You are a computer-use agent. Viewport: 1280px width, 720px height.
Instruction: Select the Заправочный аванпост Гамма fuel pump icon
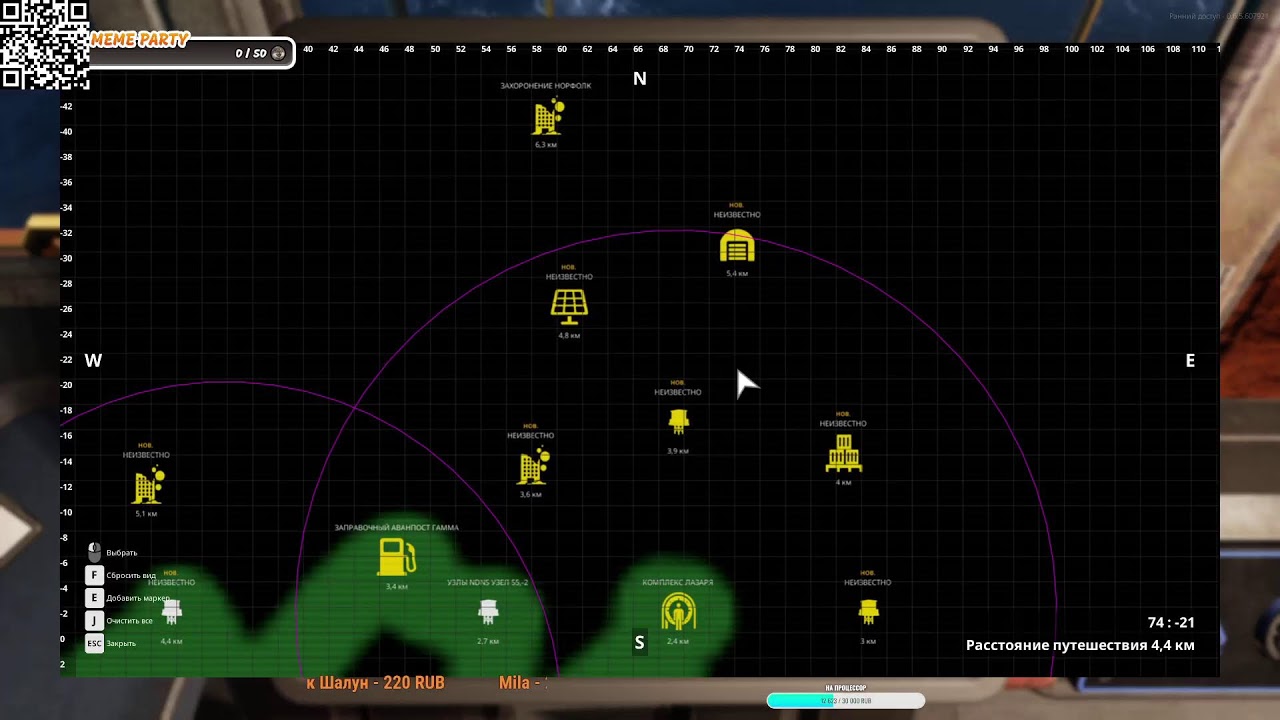(397, 557)
